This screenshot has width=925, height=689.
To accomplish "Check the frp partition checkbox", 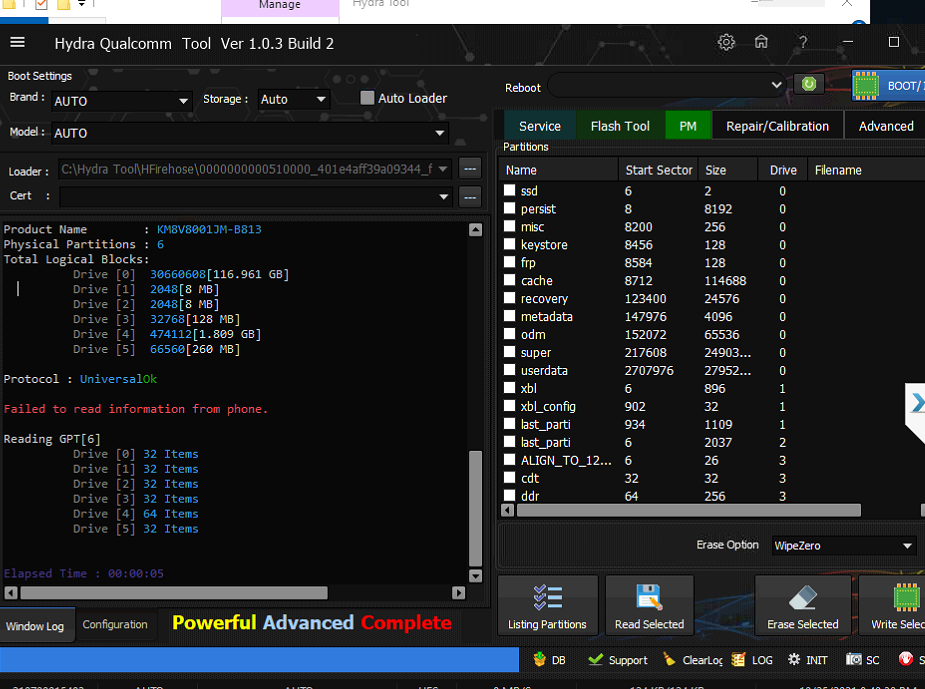I will [x=510, y=261].
